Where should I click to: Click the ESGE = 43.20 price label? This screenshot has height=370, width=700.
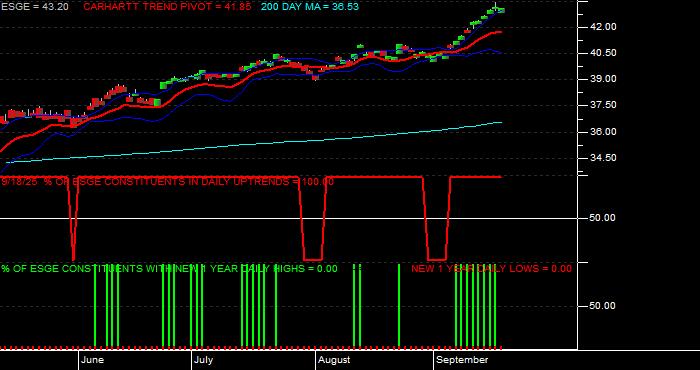click(35, 7)
